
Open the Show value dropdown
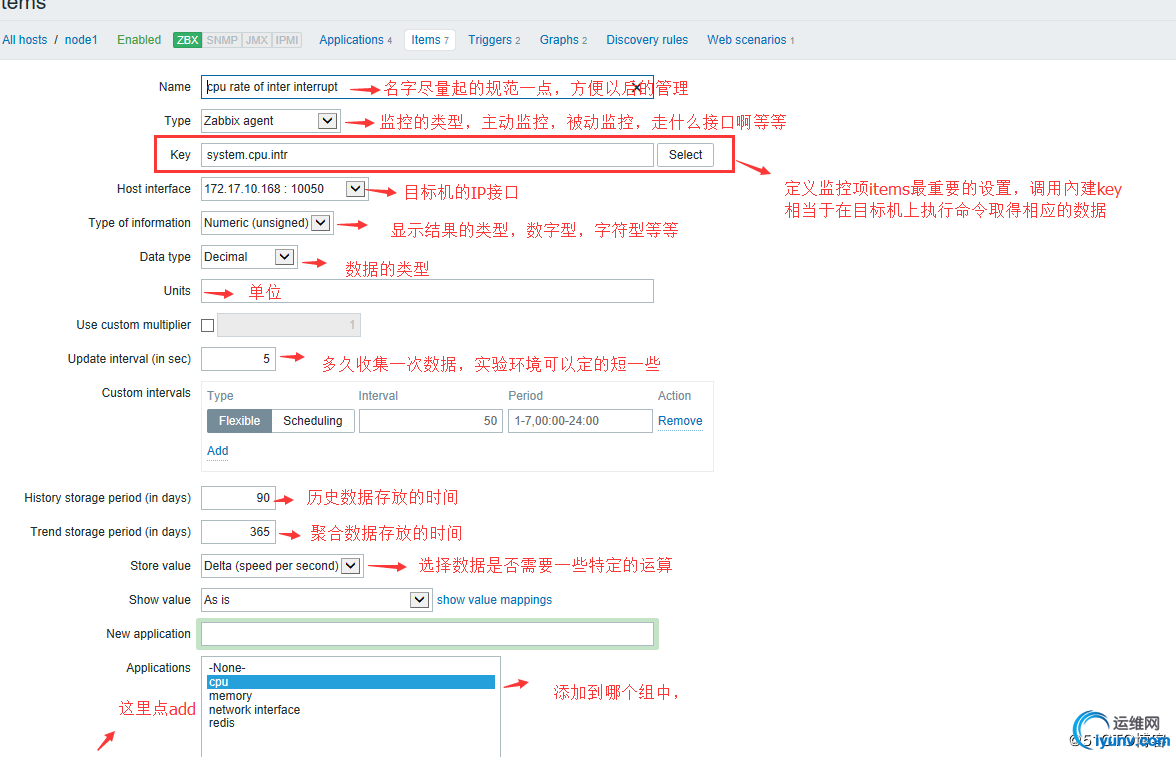pyautogui.click(x=316, y=600)
